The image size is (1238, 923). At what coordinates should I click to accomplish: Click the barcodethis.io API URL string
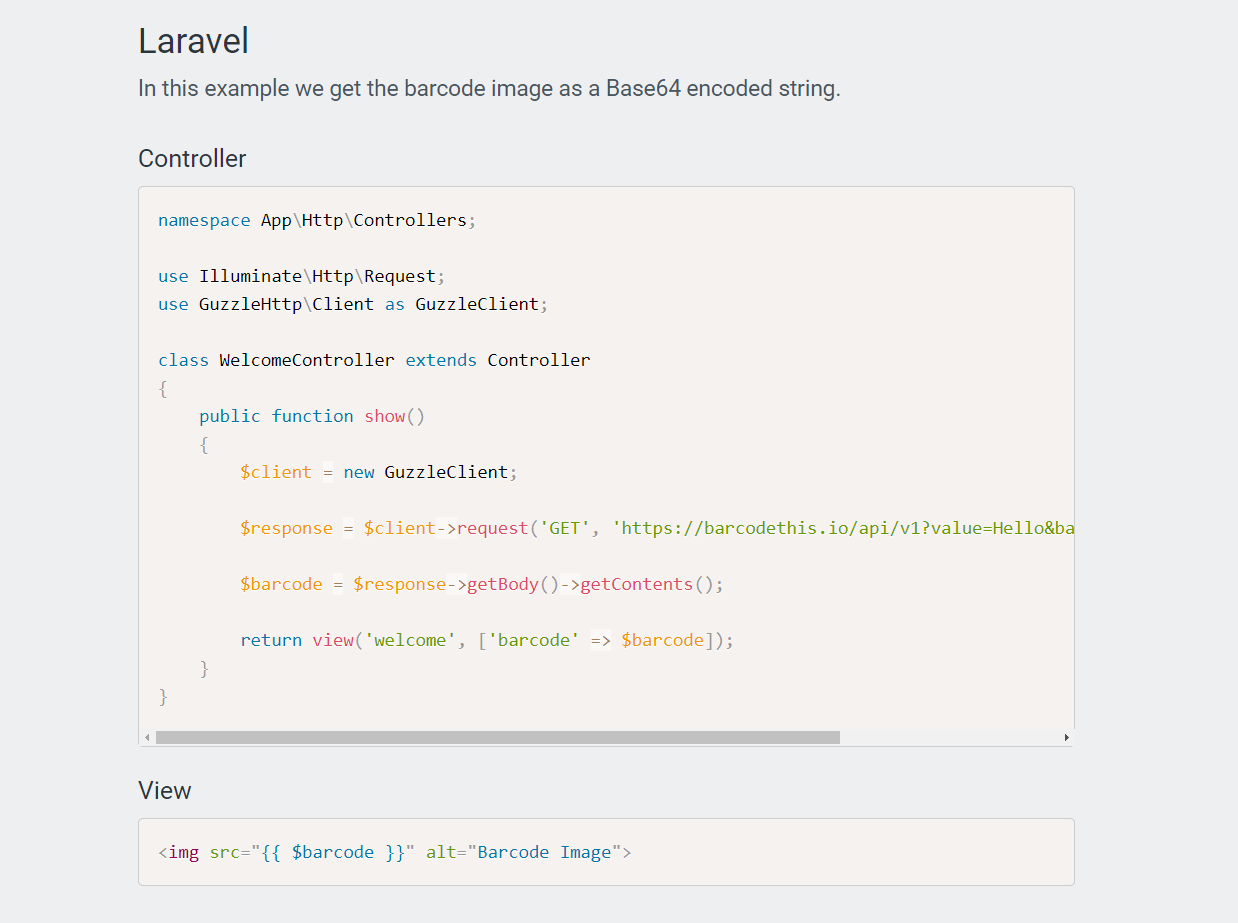tap(843, 528)
